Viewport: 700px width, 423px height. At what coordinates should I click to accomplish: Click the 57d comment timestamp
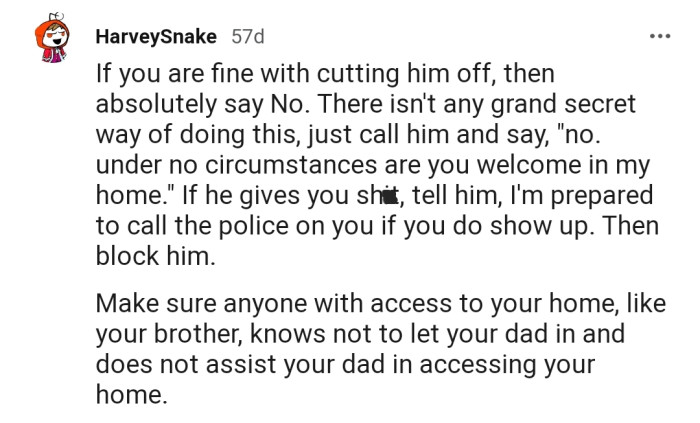[x=248, y=37]
